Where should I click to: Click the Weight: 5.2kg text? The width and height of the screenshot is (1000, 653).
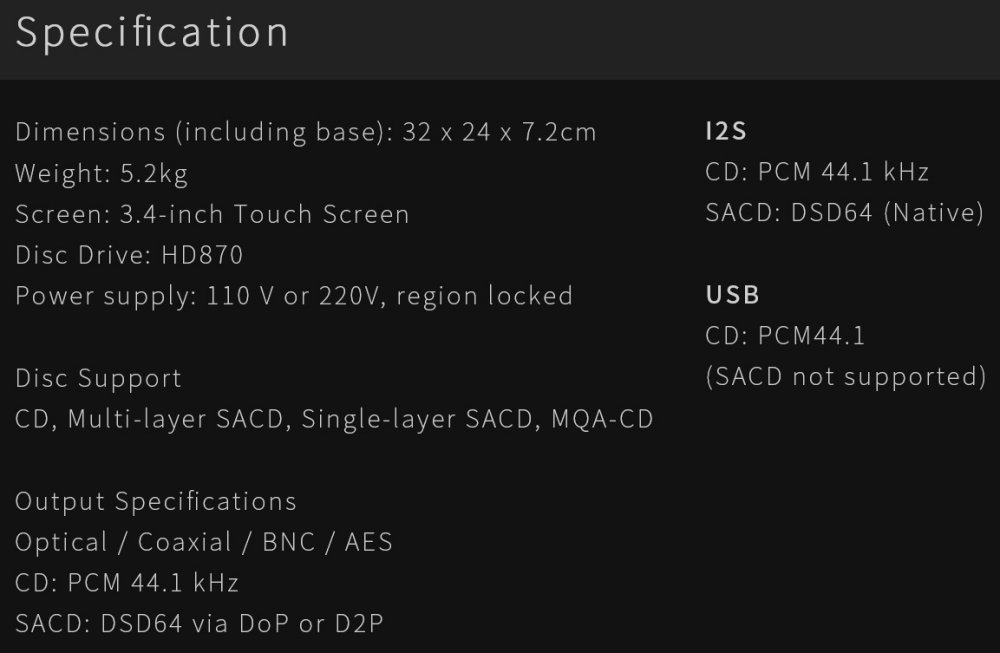point(102,173)
